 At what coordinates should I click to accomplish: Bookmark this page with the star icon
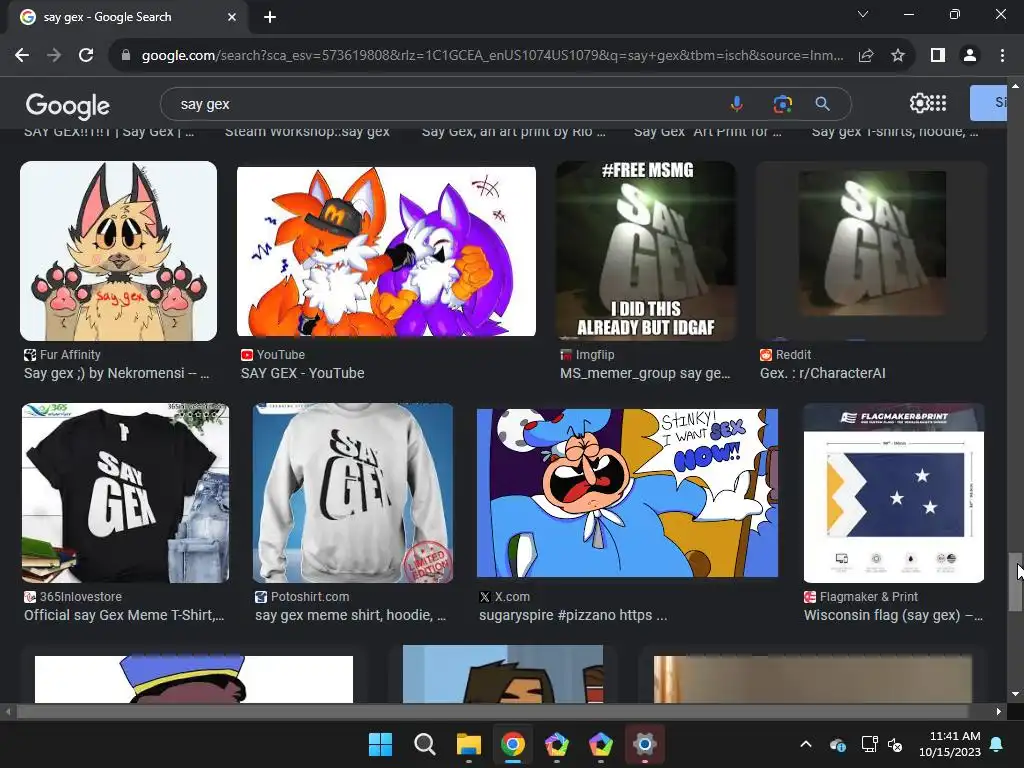pos(898,56)
